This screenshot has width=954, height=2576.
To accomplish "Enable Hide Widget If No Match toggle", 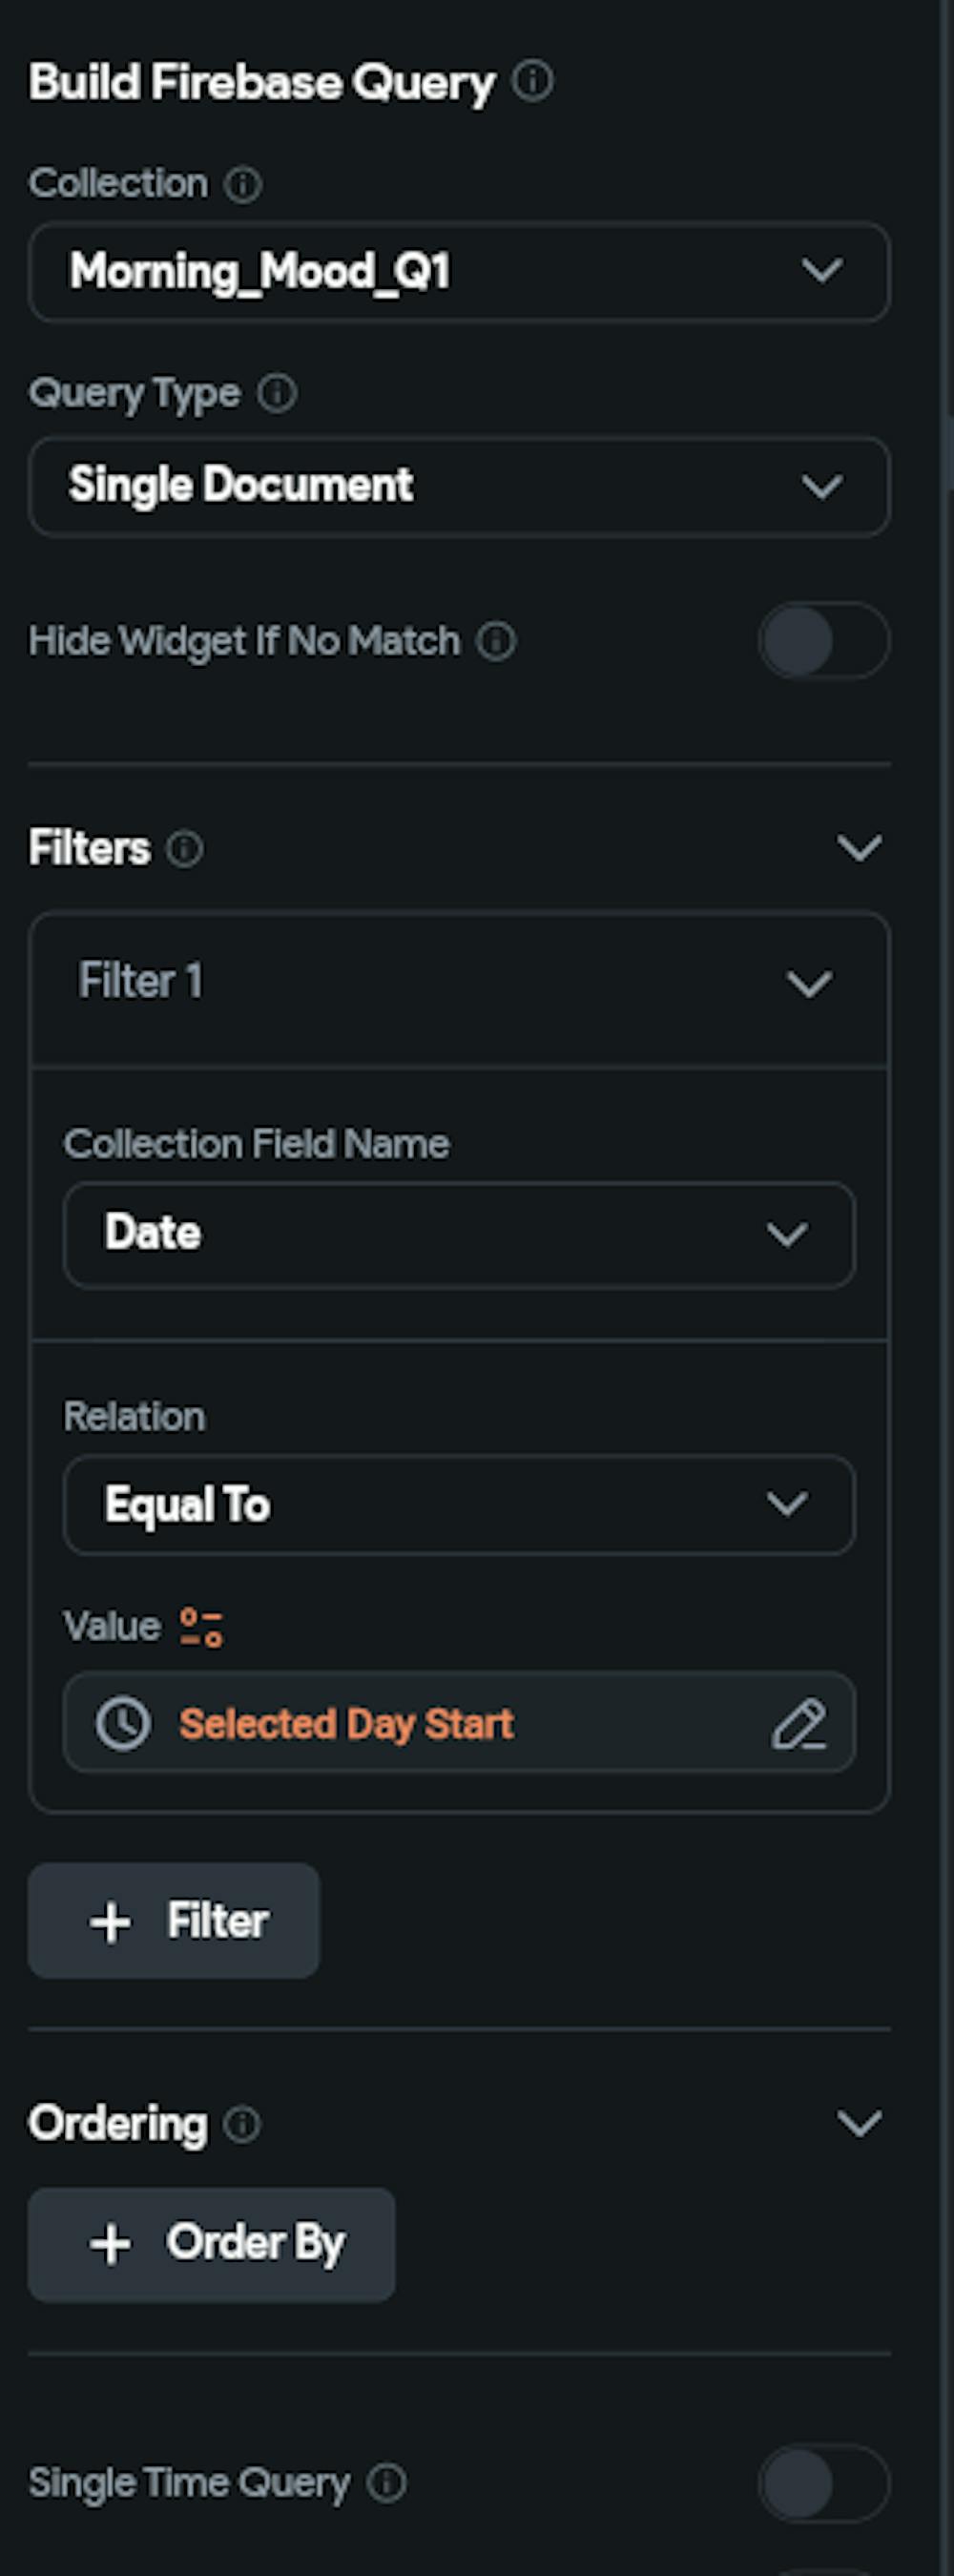I will coord(823,641).
